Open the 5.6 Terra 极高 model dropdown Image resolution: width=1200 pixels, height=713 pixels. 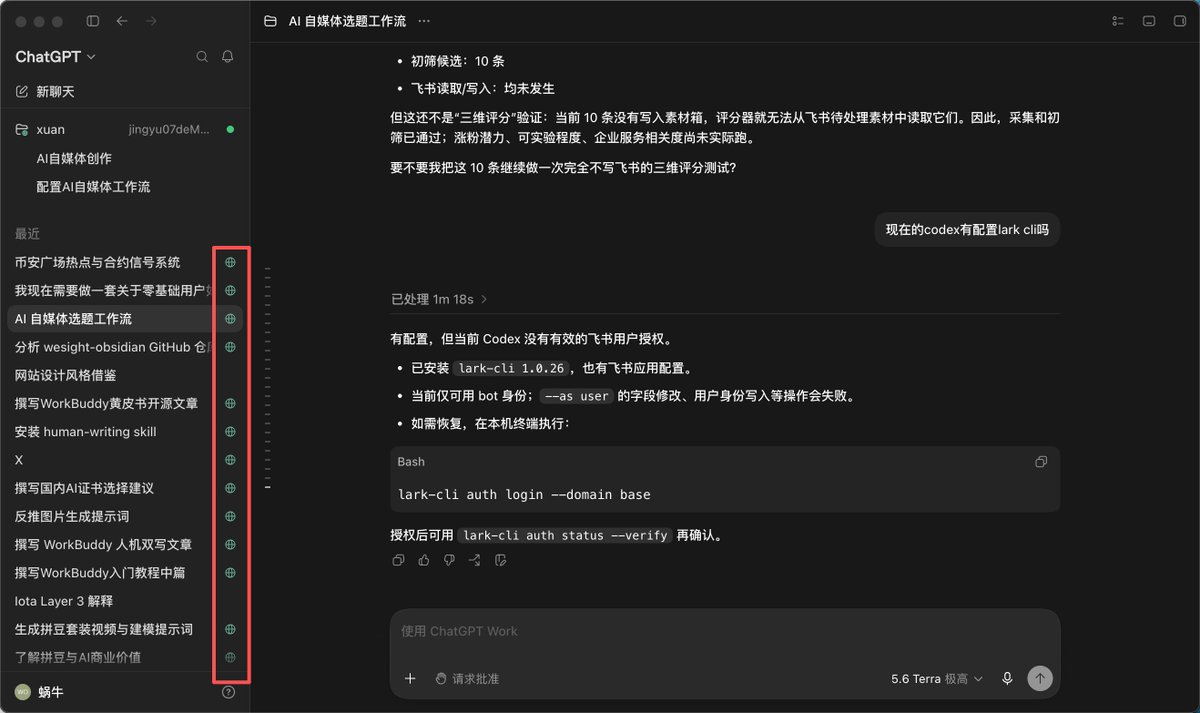click(x=937, y=679)
